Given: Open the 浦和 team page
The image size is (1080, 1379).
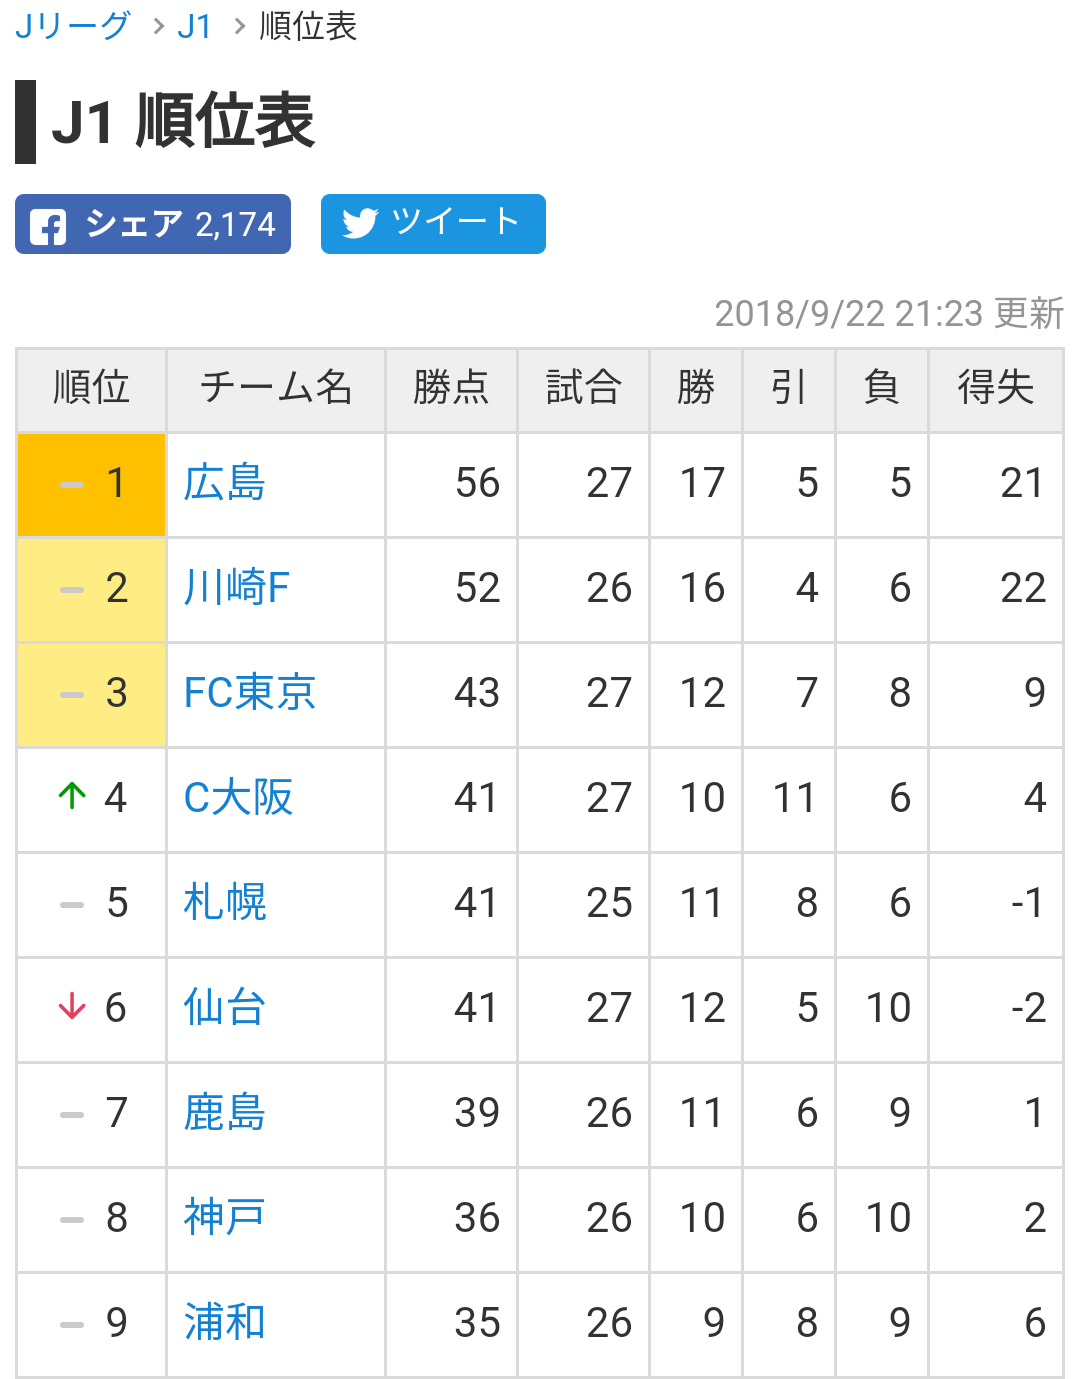Looking at the screenshot, I should point(225,1324).
